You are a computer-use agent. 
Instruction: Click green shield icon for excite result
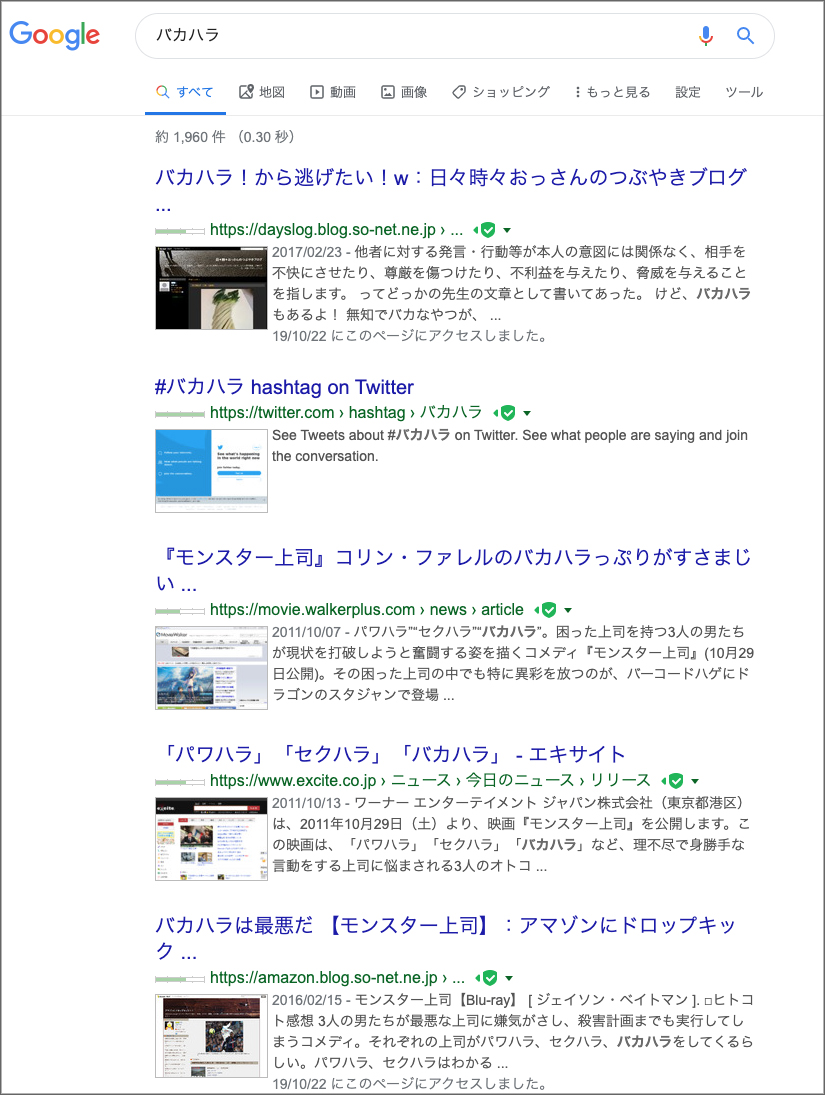coord(676,781)
